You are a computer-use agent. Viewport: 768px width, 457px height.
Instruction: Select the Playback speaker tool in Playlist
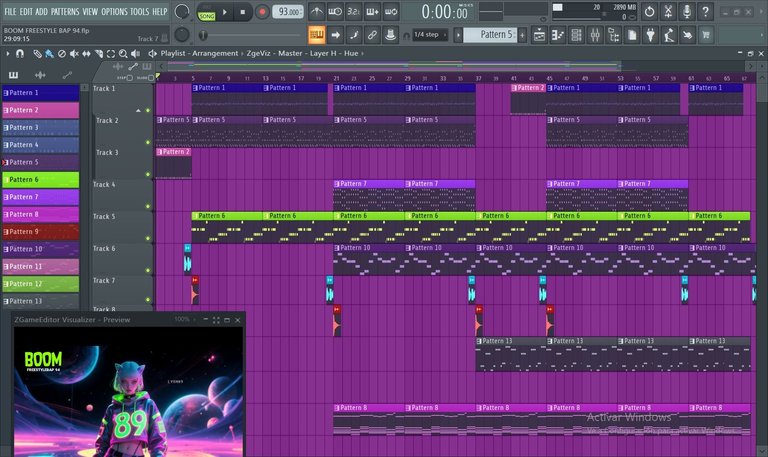pos(135,53)
